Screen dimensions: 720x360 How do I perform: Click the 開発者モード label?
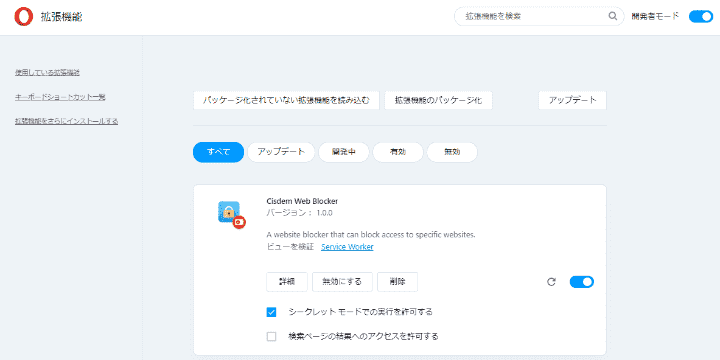coord(655,17)
